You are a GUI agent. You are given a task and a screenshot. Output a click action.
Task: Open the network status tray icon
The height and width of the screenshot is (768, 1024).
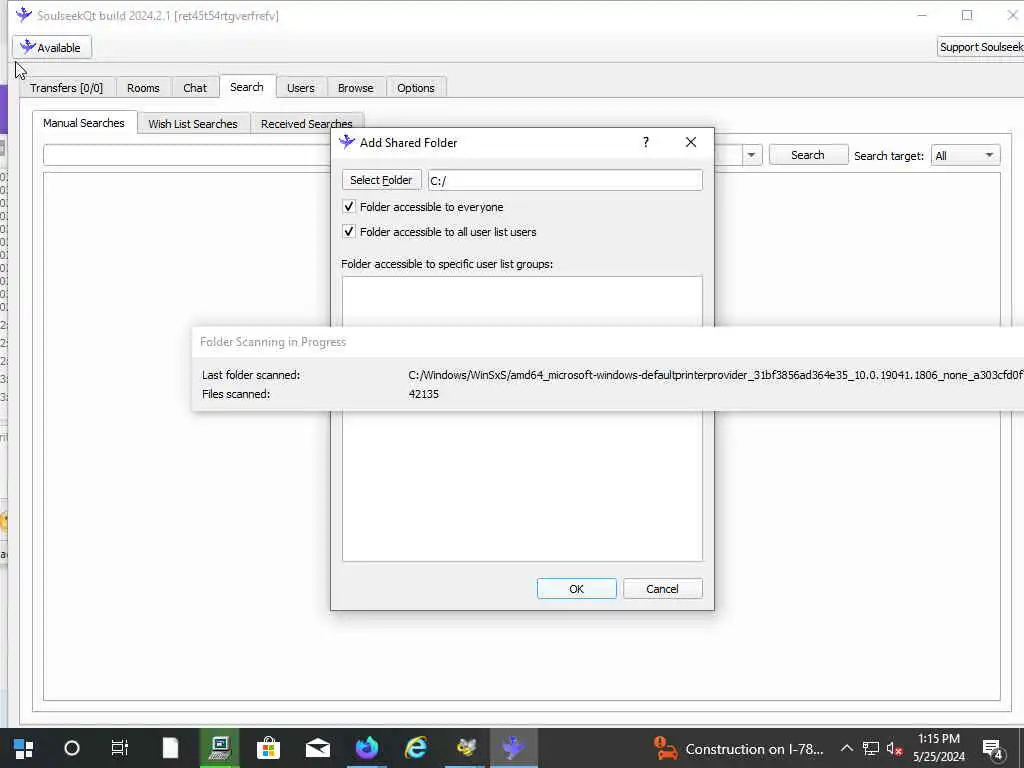click(871, 748)
